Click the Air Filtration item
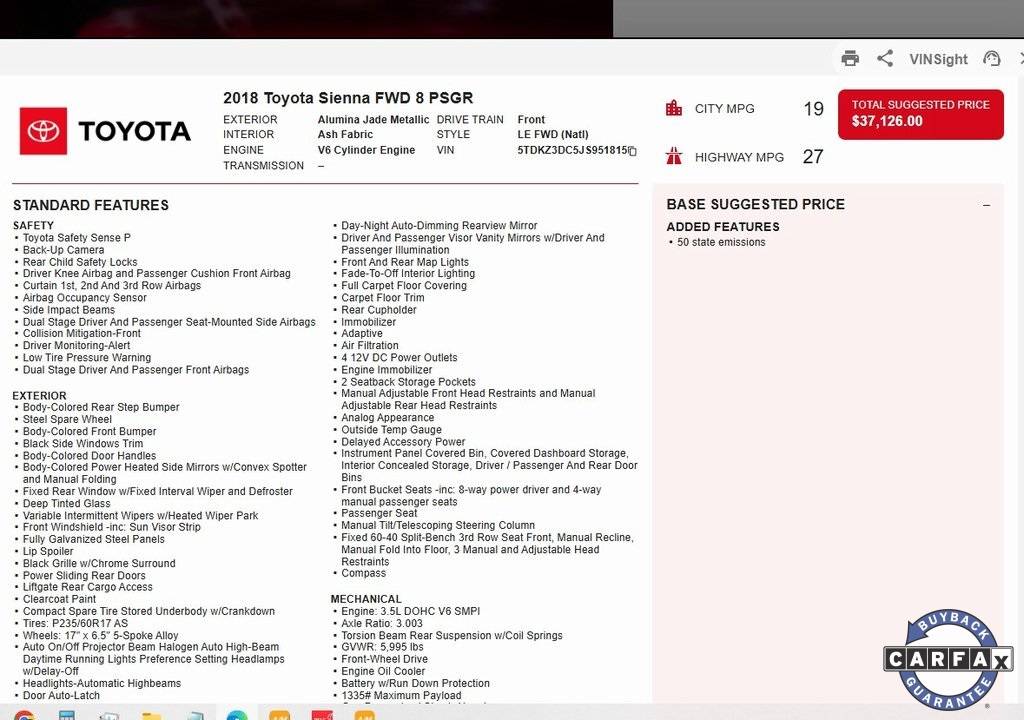This screenshot has width=1024, height=720. tap(370, 346)
